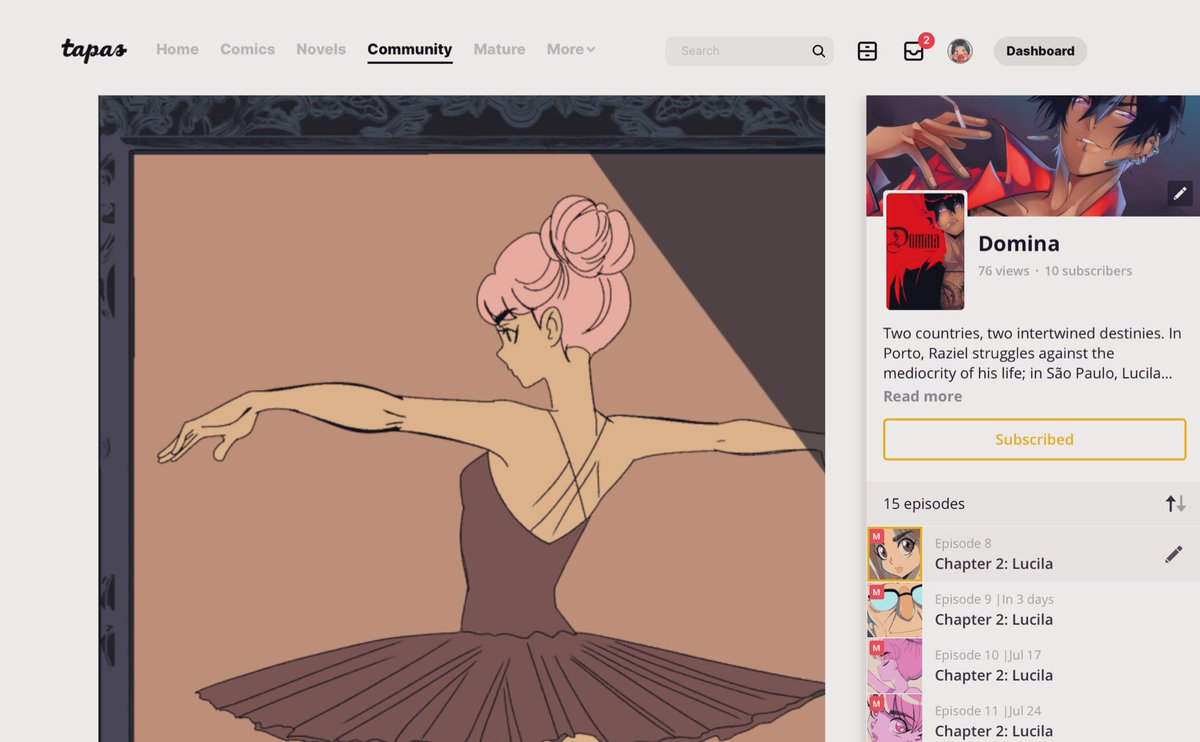The image size is (1200, 742).
Task: Open the library icon in the top bar
Action: [866, 50]
